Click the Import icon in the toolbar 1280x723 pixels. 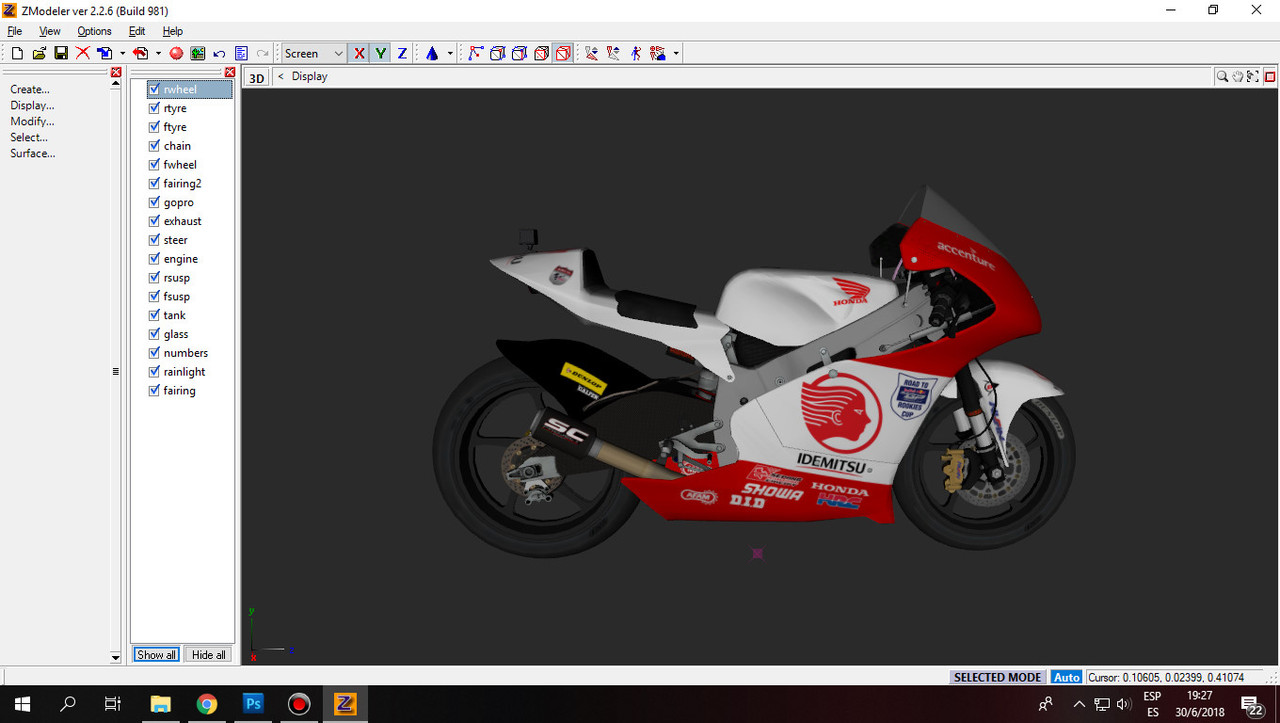[105, 53]
